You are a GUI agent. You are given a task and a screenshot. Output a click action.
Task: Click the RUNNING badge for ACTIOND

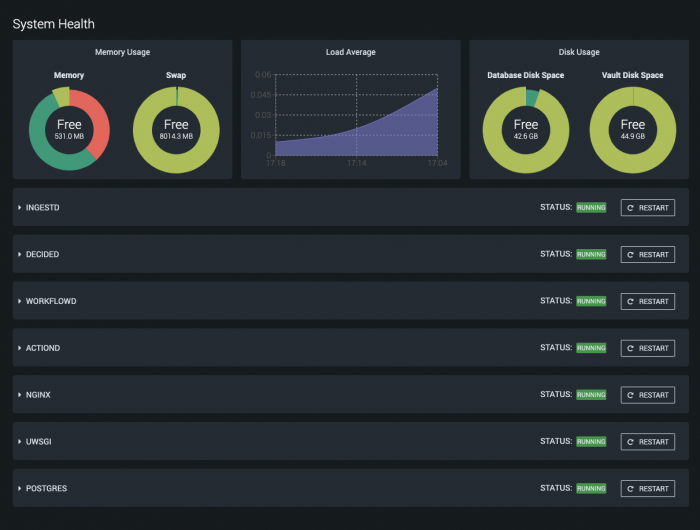(x=591, y=348)
